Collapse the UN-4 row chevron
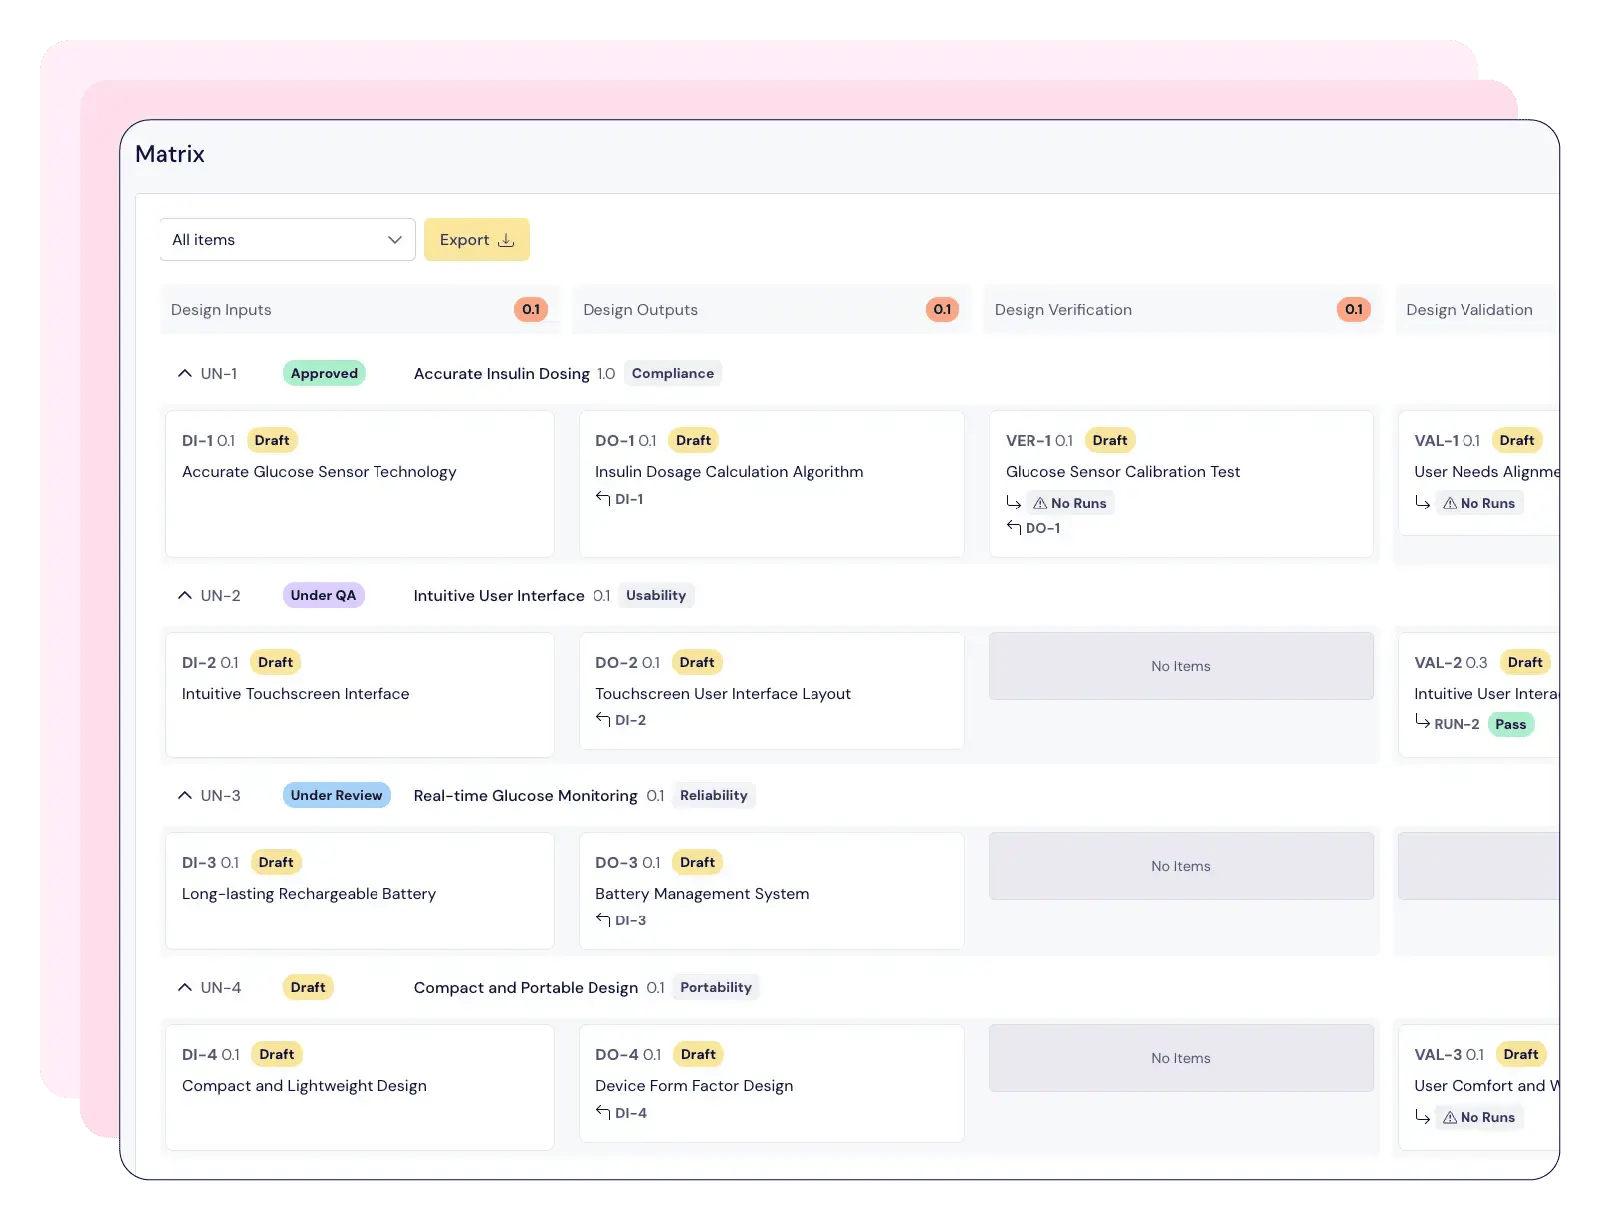Image resolution: width=1600 pixels, height=1220 pixels. click(185, 987)
